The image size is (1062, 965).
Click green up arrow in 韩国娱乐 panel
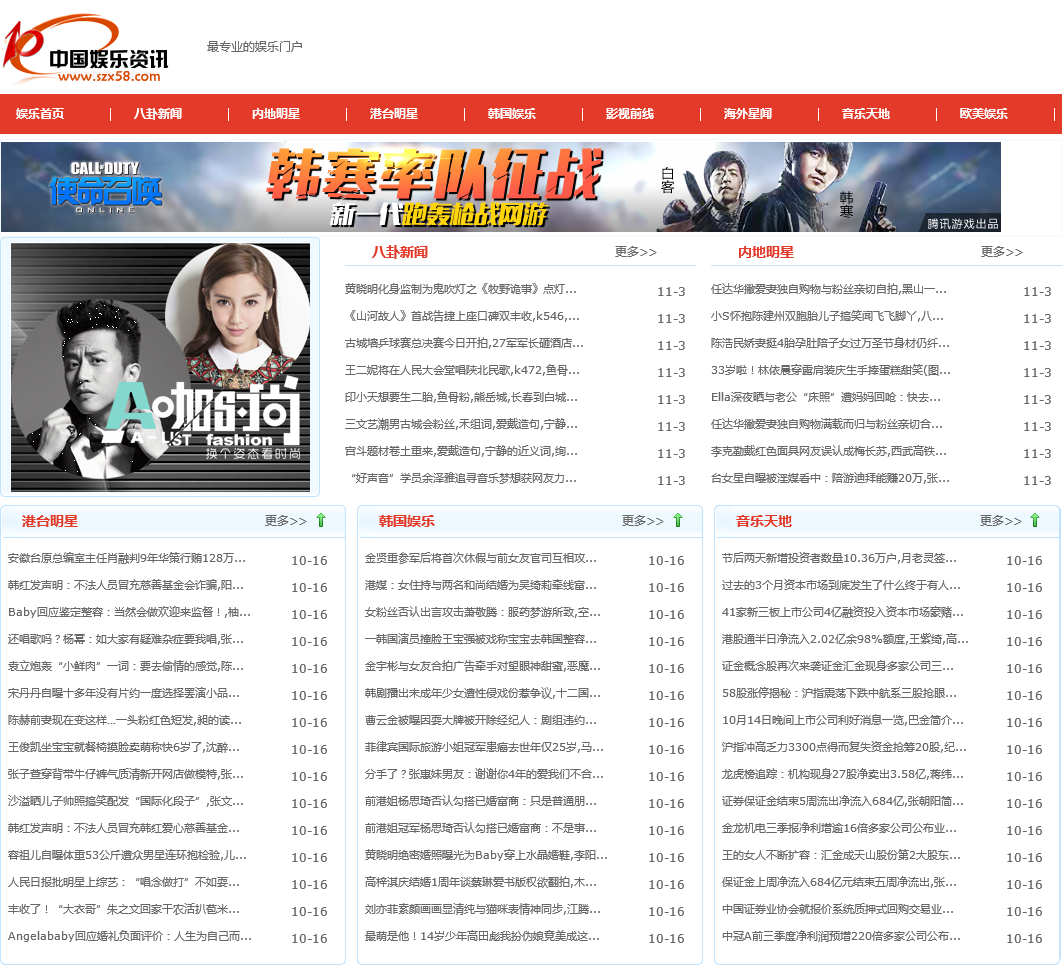[678, 520]
